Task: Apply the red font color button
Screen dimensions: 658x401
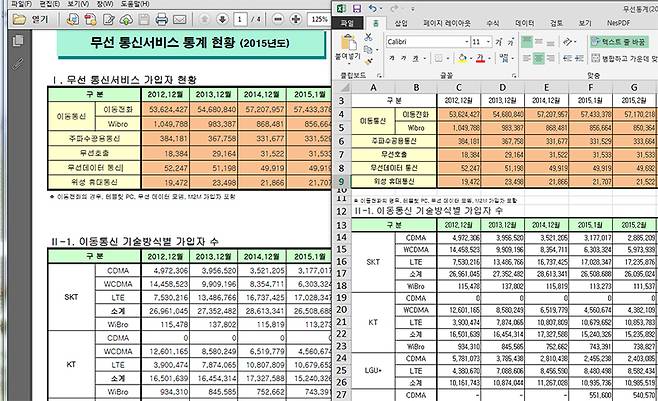Action: point(480,58)
